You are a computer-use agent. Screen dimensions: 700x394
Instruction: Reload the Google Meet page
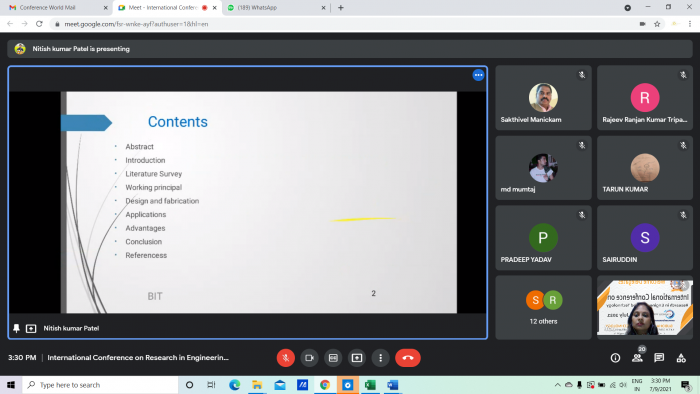tap(39, 24)
